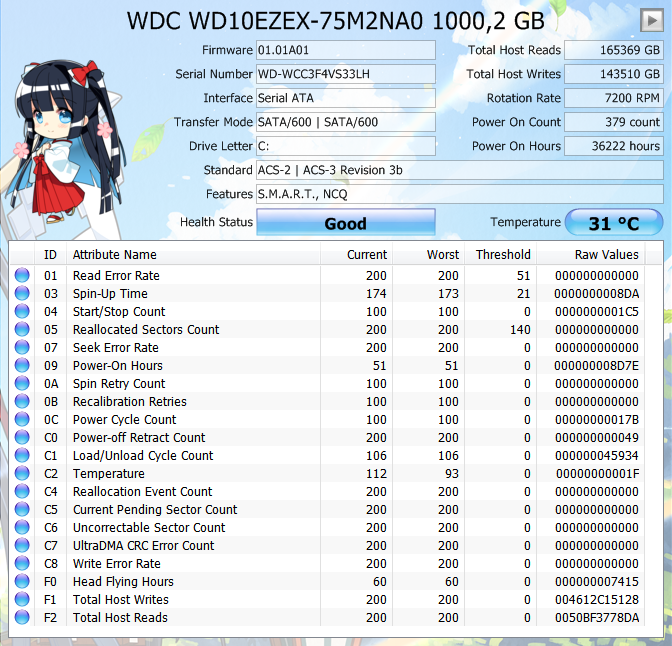Click the Threshold column header

pos(503,255)
